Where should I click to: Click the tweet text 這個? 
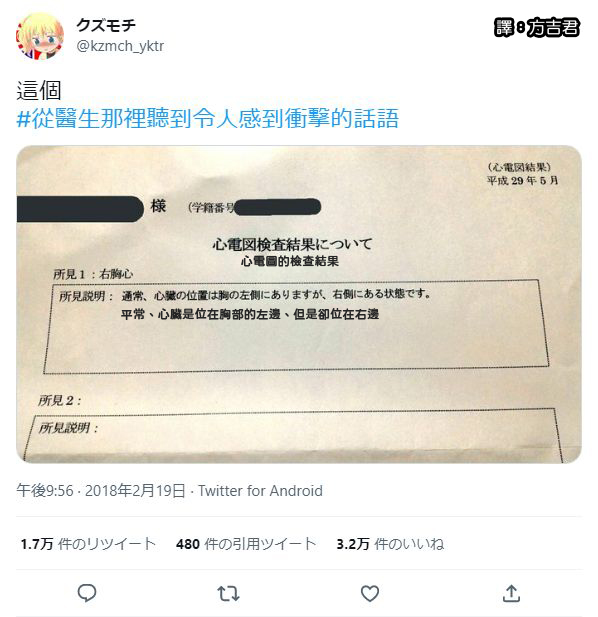pyautogui.click(x=39, y=90)
